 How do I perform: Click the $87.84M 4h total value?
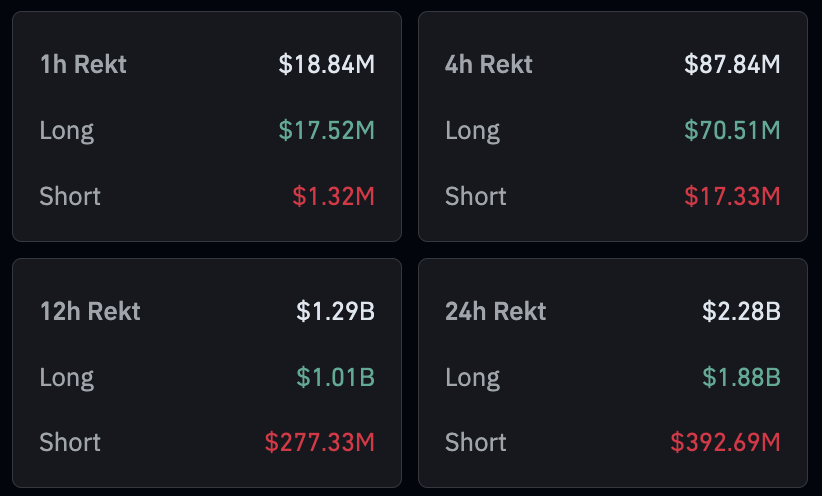pos(732,65)
